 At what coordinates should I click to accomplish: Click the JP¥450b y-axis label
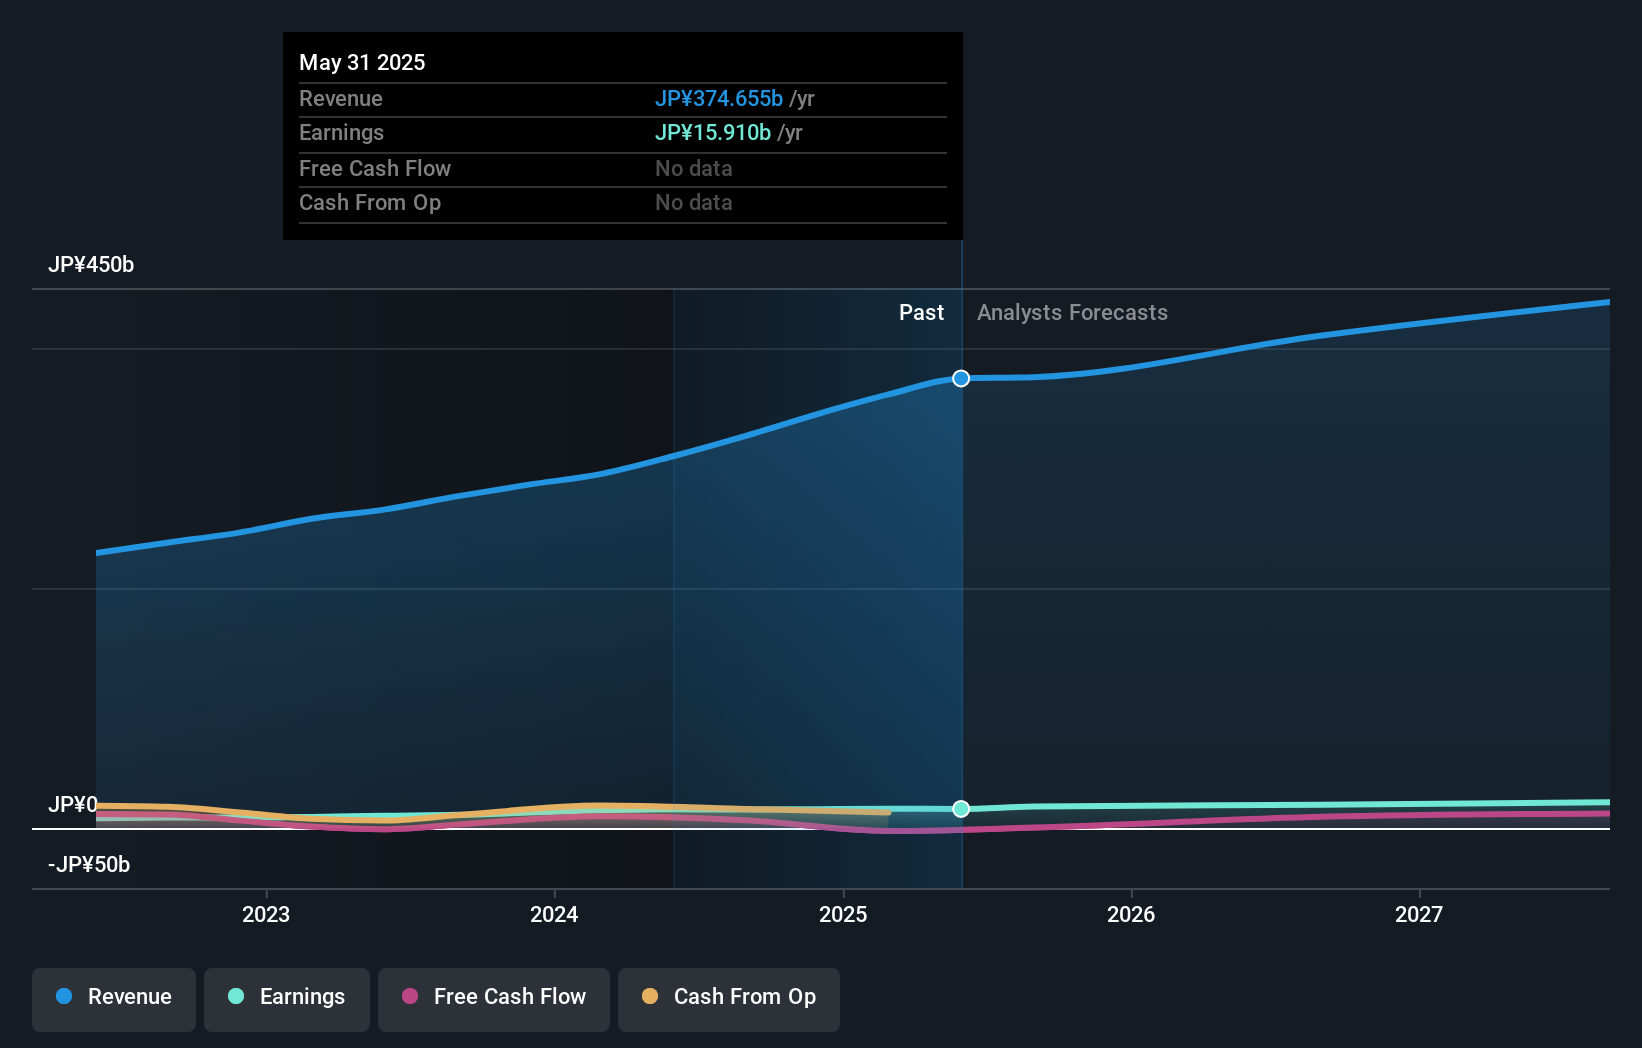(x=91, y=265)
